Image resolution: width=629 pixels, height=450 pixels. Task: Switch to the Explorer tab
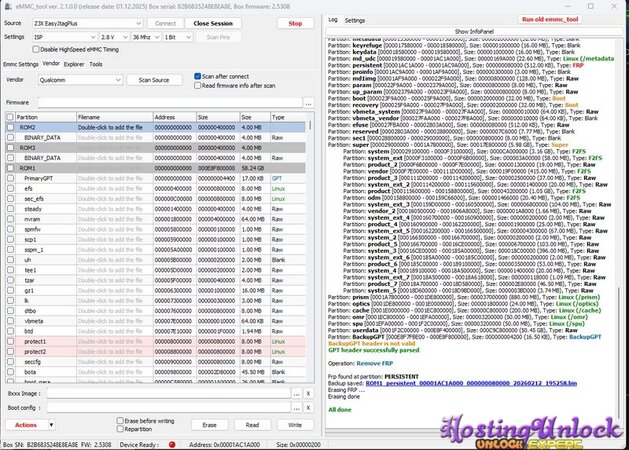(x=74, y=63)
